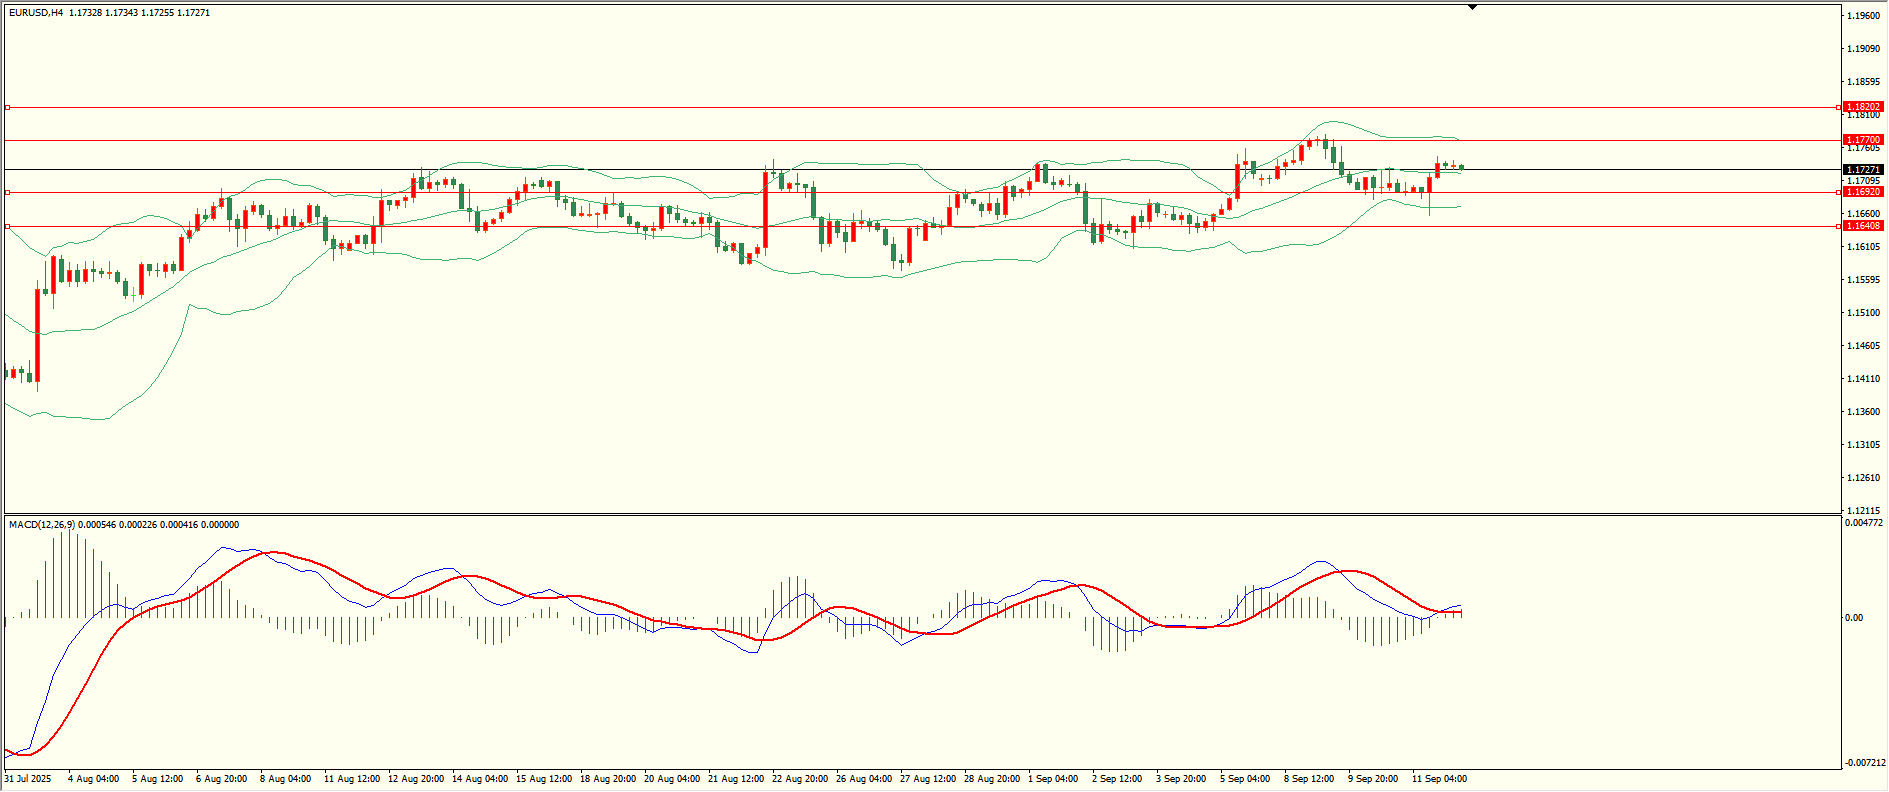Click the right handle of the 1.16920 line
The width and height of the screenshot is (1889, 792).
click(x=1838, y=192)
